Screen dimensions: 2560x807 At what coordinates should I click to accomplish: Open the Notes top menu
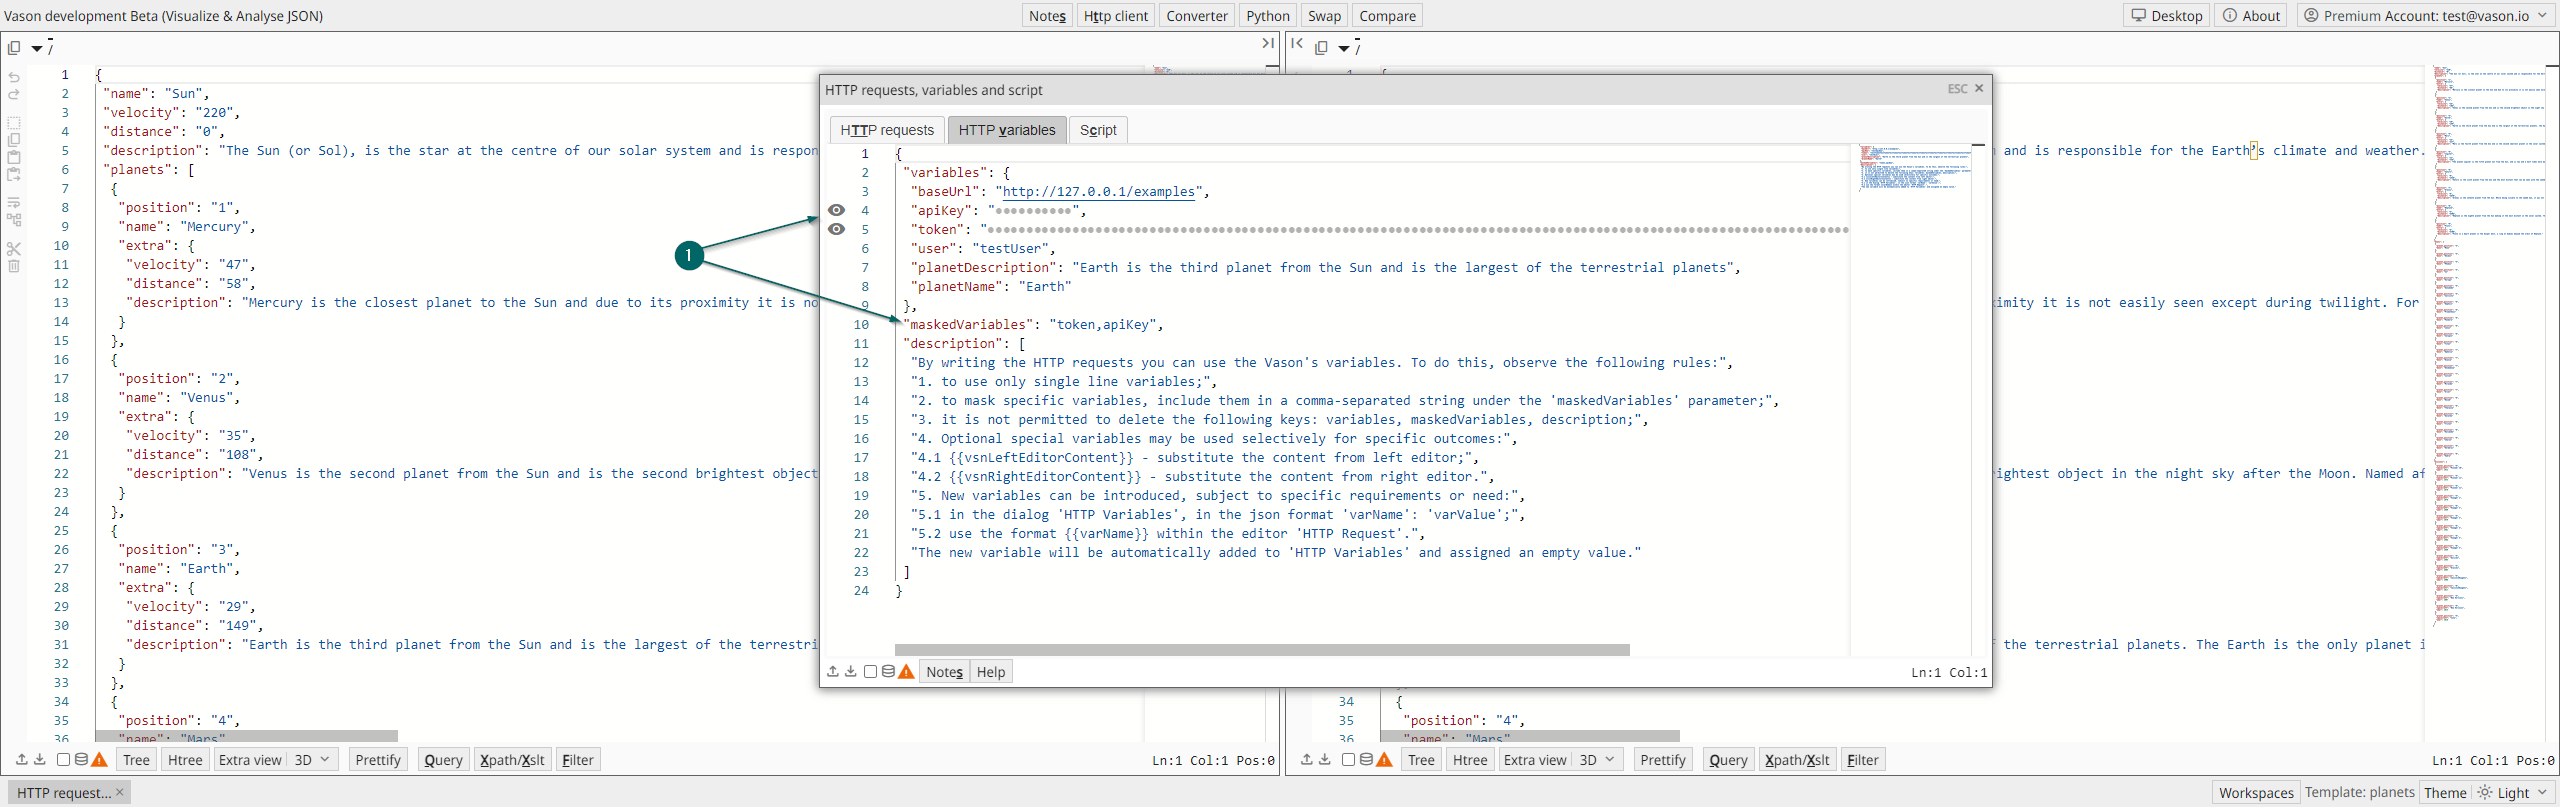(1047, 15)
